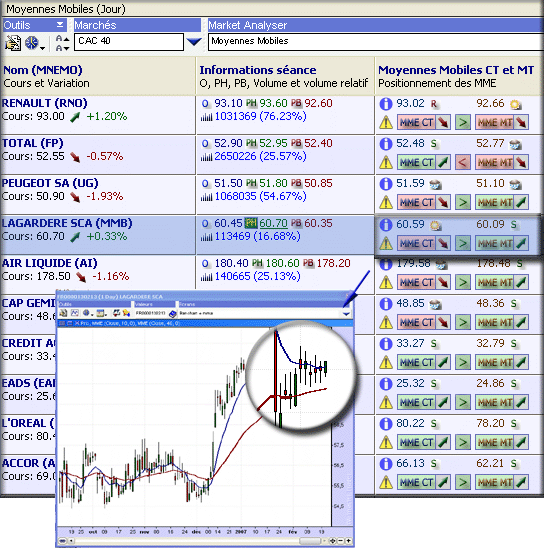
Task: Click the MME CT indicator for Credit Agricole
Action: [424, 363]
